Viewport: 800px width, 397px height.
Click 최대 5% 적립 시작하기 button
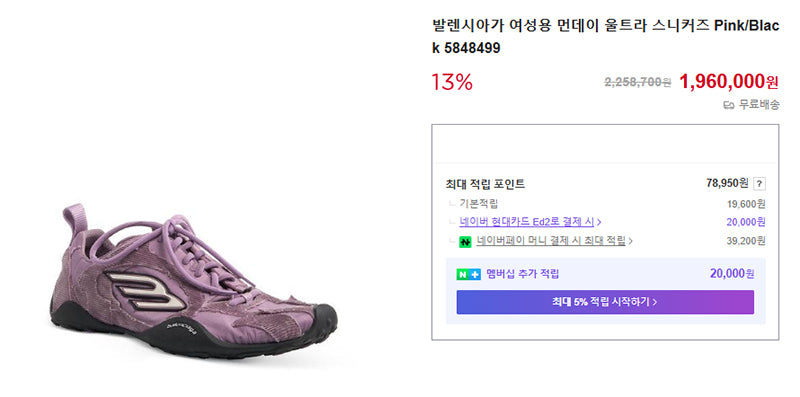[x=605, y=302]
